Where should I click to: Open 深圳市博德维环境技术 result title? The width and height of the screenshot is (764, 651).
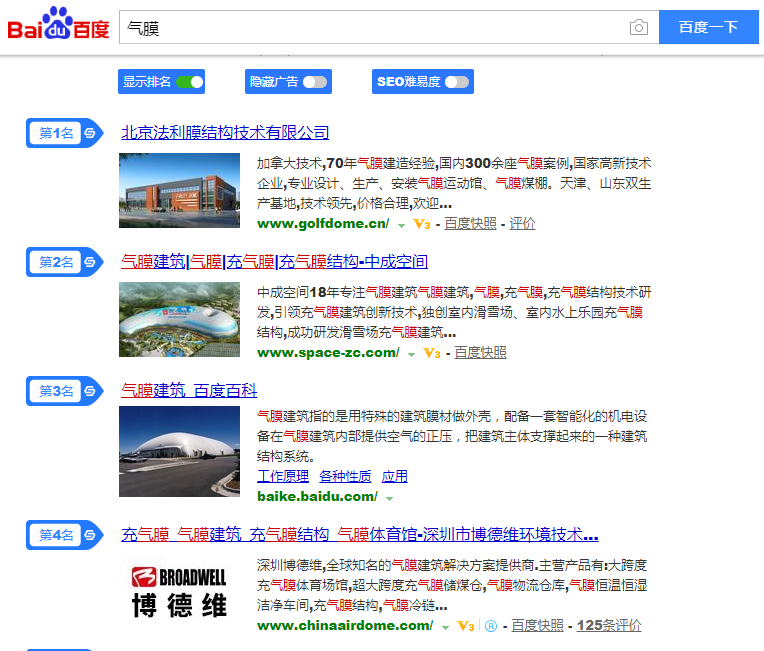click(360, 535)
